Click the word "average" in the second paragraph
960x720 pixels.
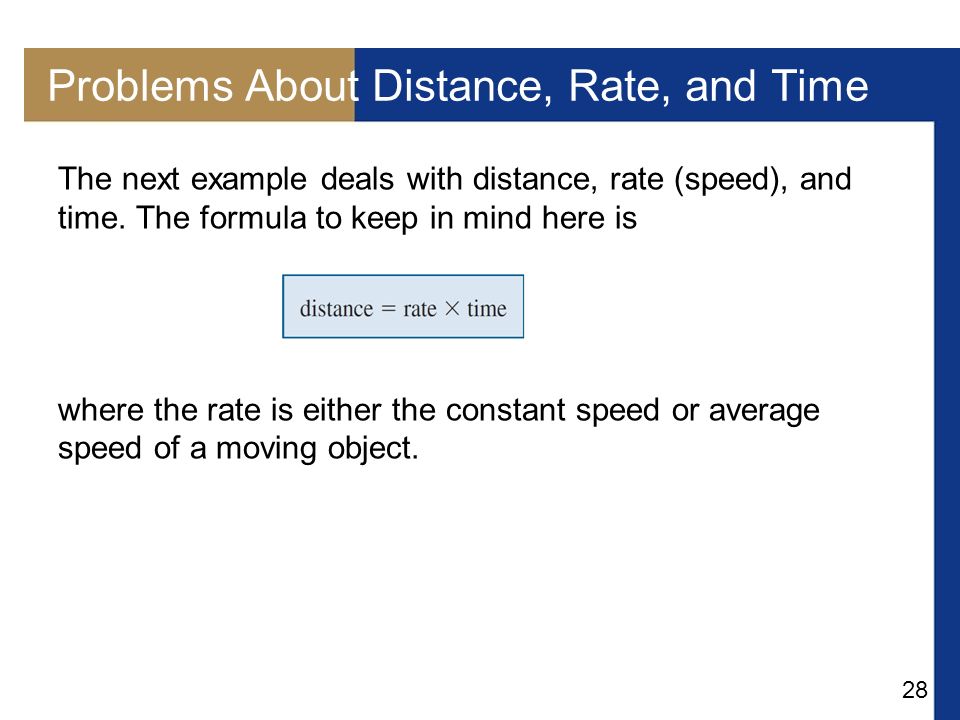(764, 411)
